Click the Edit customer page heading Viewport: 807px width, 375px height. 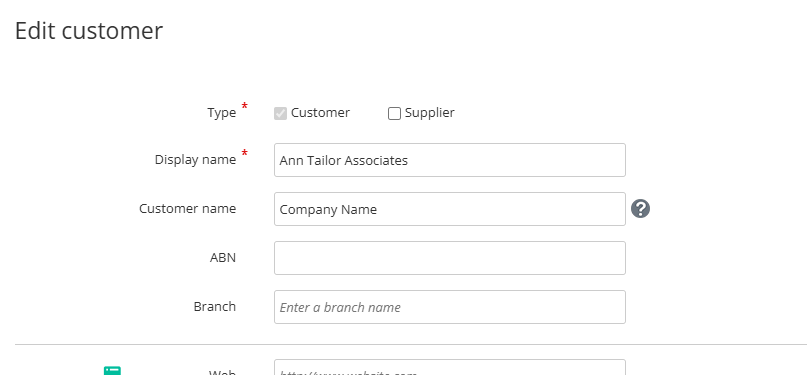(89, 30)
